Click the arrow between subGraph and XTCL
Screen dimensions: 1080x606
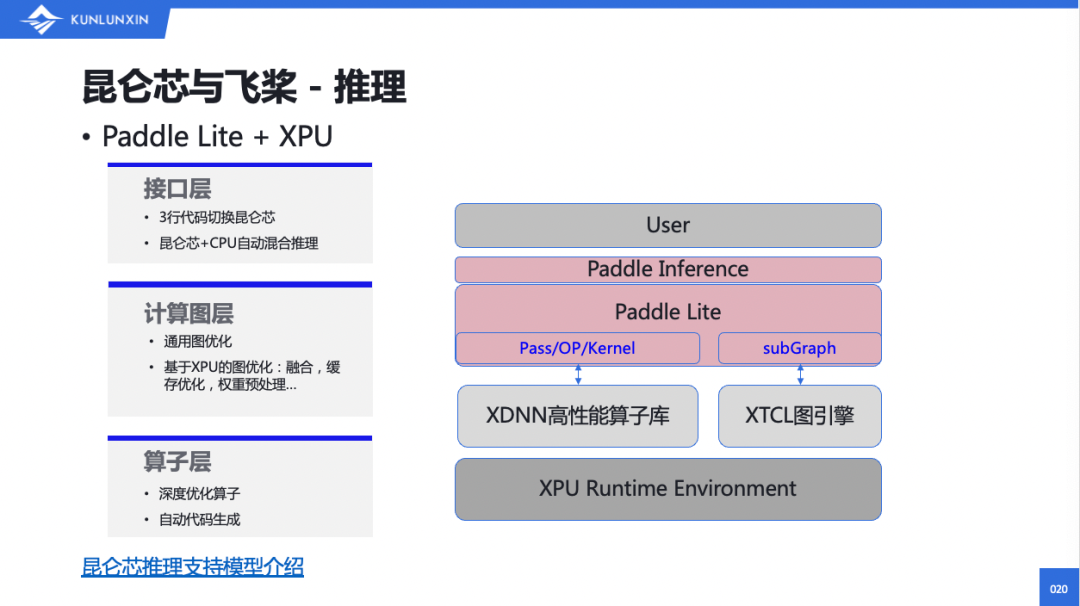click(800, 375)
